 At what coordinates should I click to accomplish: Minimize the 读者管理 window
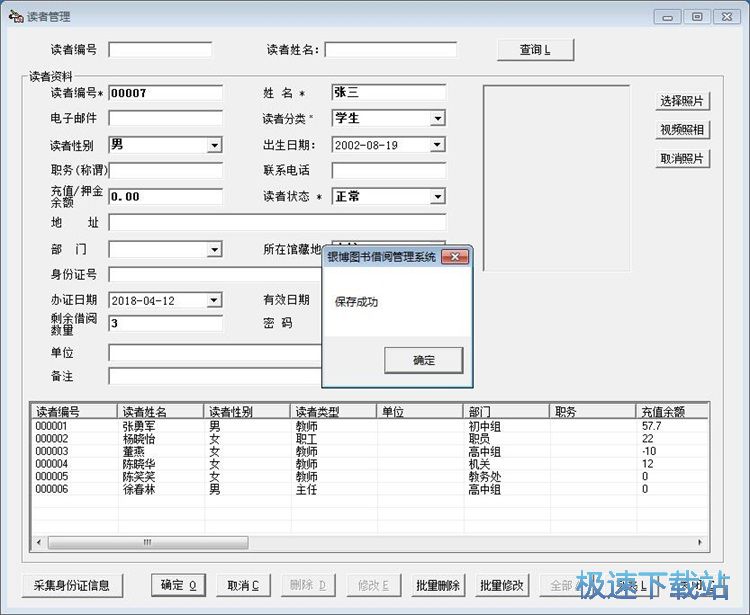667,17
